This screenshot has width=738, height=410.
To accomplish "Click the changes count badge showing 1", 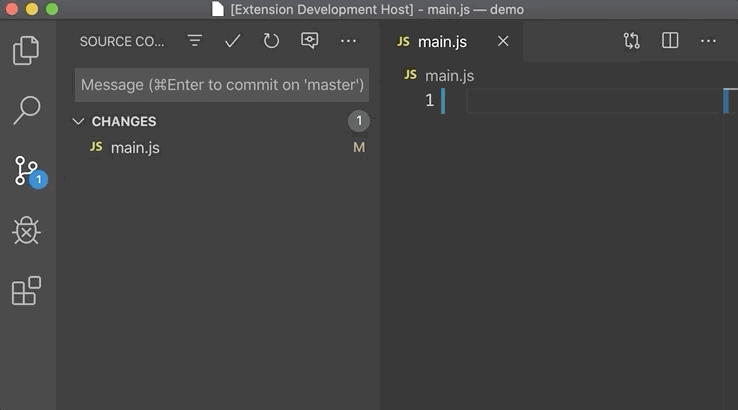I will pyautogui.click(x=359, y=121).
